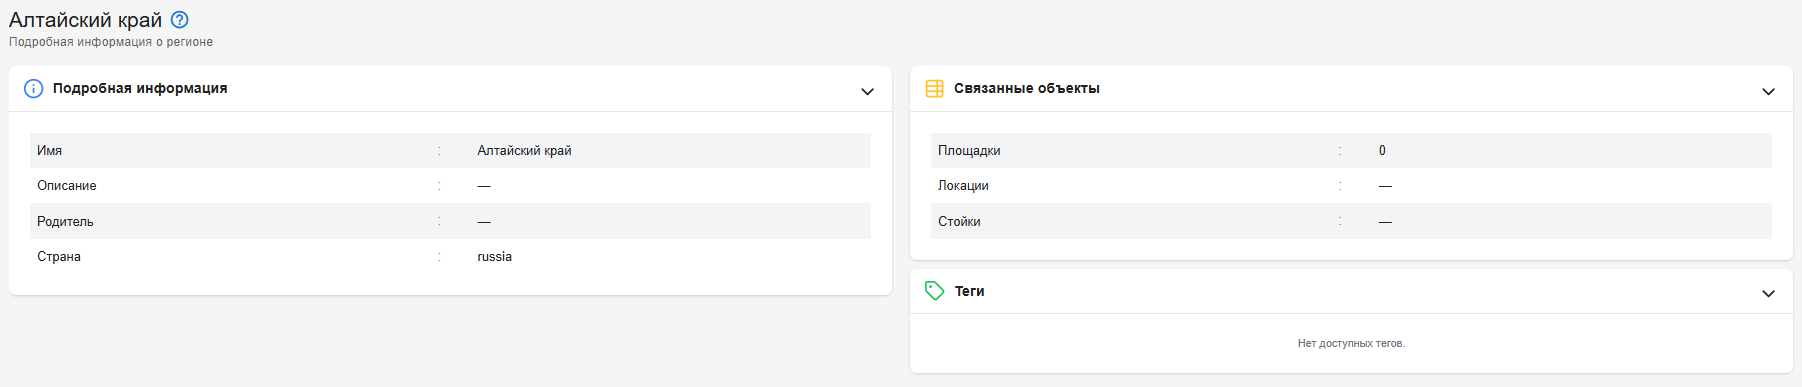This screenshot has width=1802, height=387.
Task: Click the Площадки label
Action: tap(969, 150)
